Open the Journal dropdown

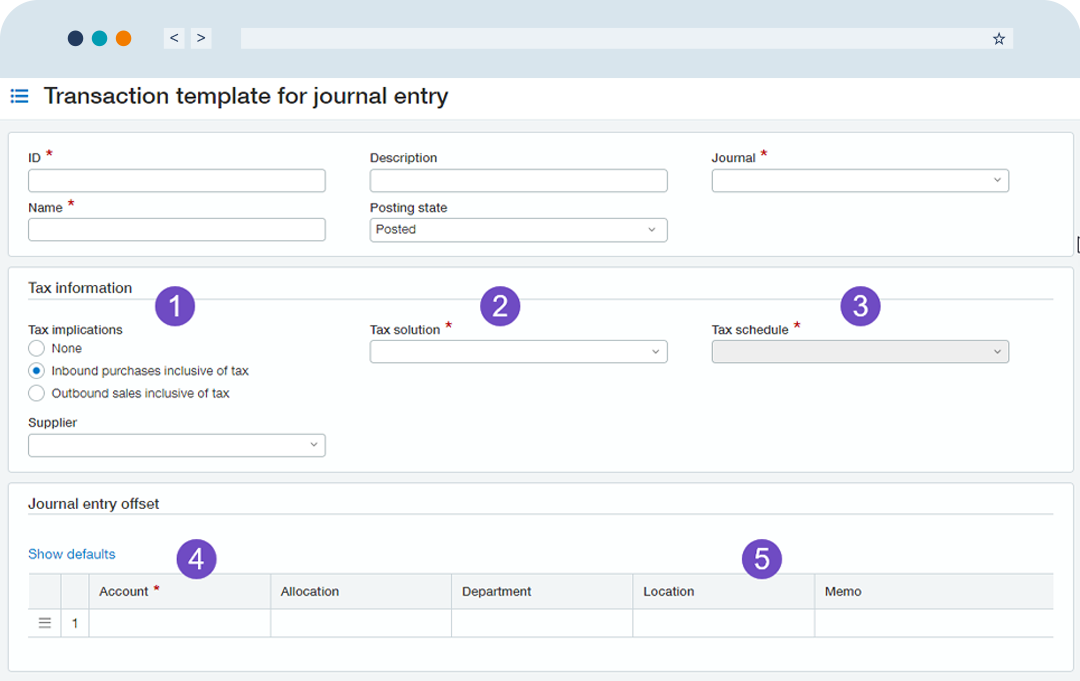click(860, 181)
